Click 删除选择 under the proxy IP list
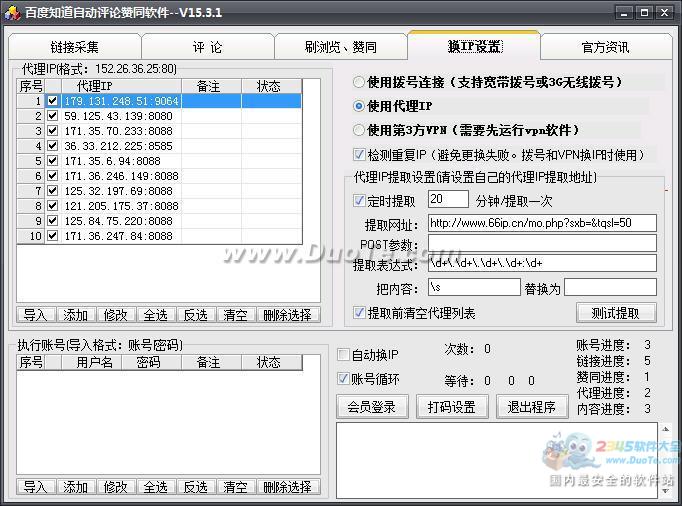682x506 pixels. 288,315
